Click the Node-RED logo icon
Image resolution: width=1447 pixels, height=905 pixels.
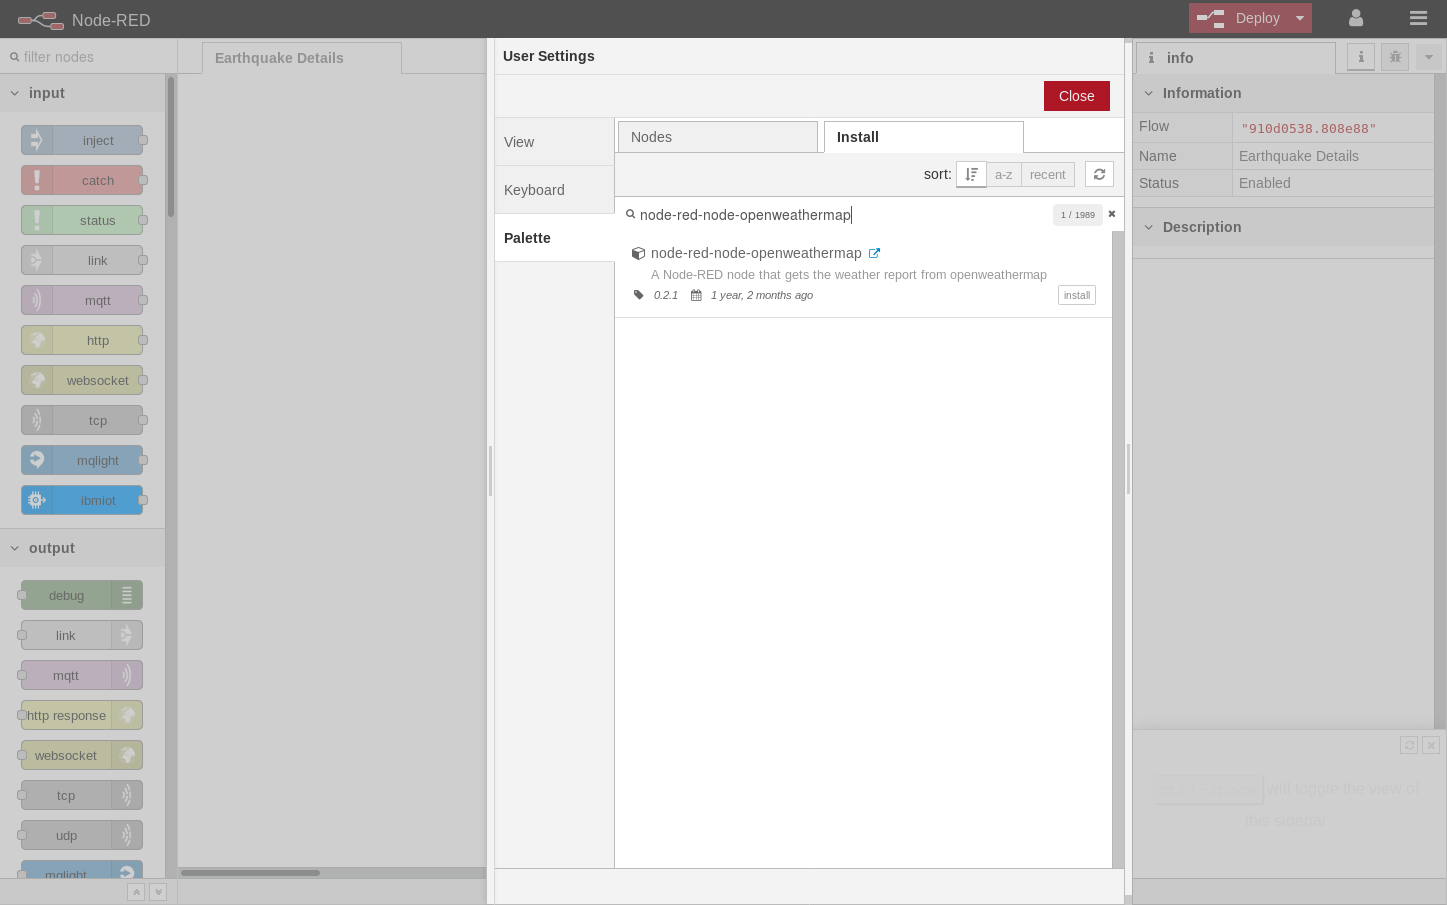(40, 19)
